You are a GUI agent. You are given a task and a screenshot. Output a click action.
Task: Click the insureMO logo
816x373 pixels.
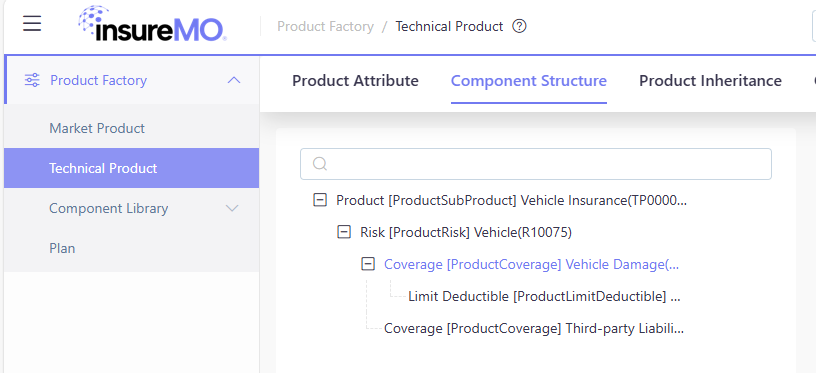[152, 24]
